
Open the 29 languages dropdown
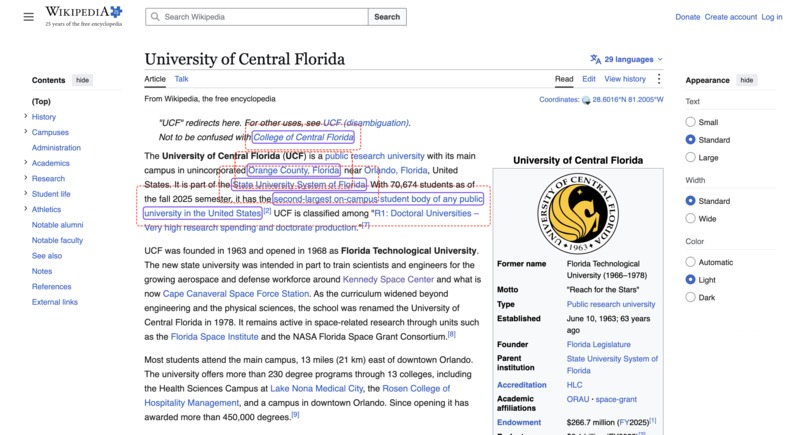(x=627, y=59)
